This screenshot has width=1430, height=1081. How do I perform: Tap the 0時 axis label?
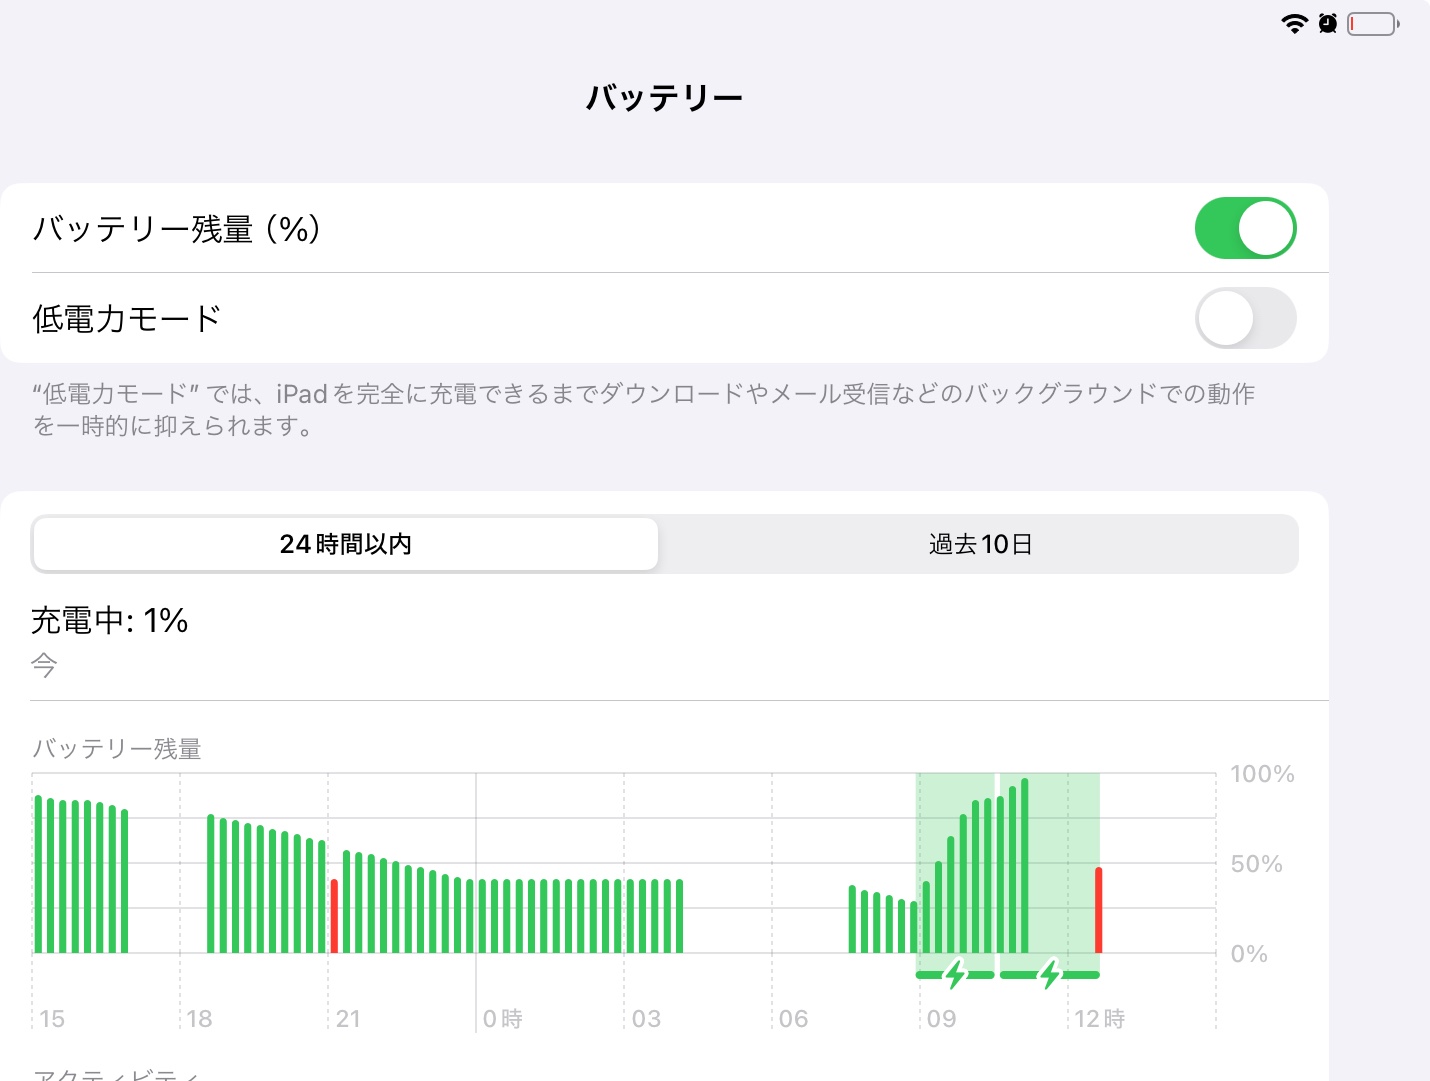pos(503,1019)
